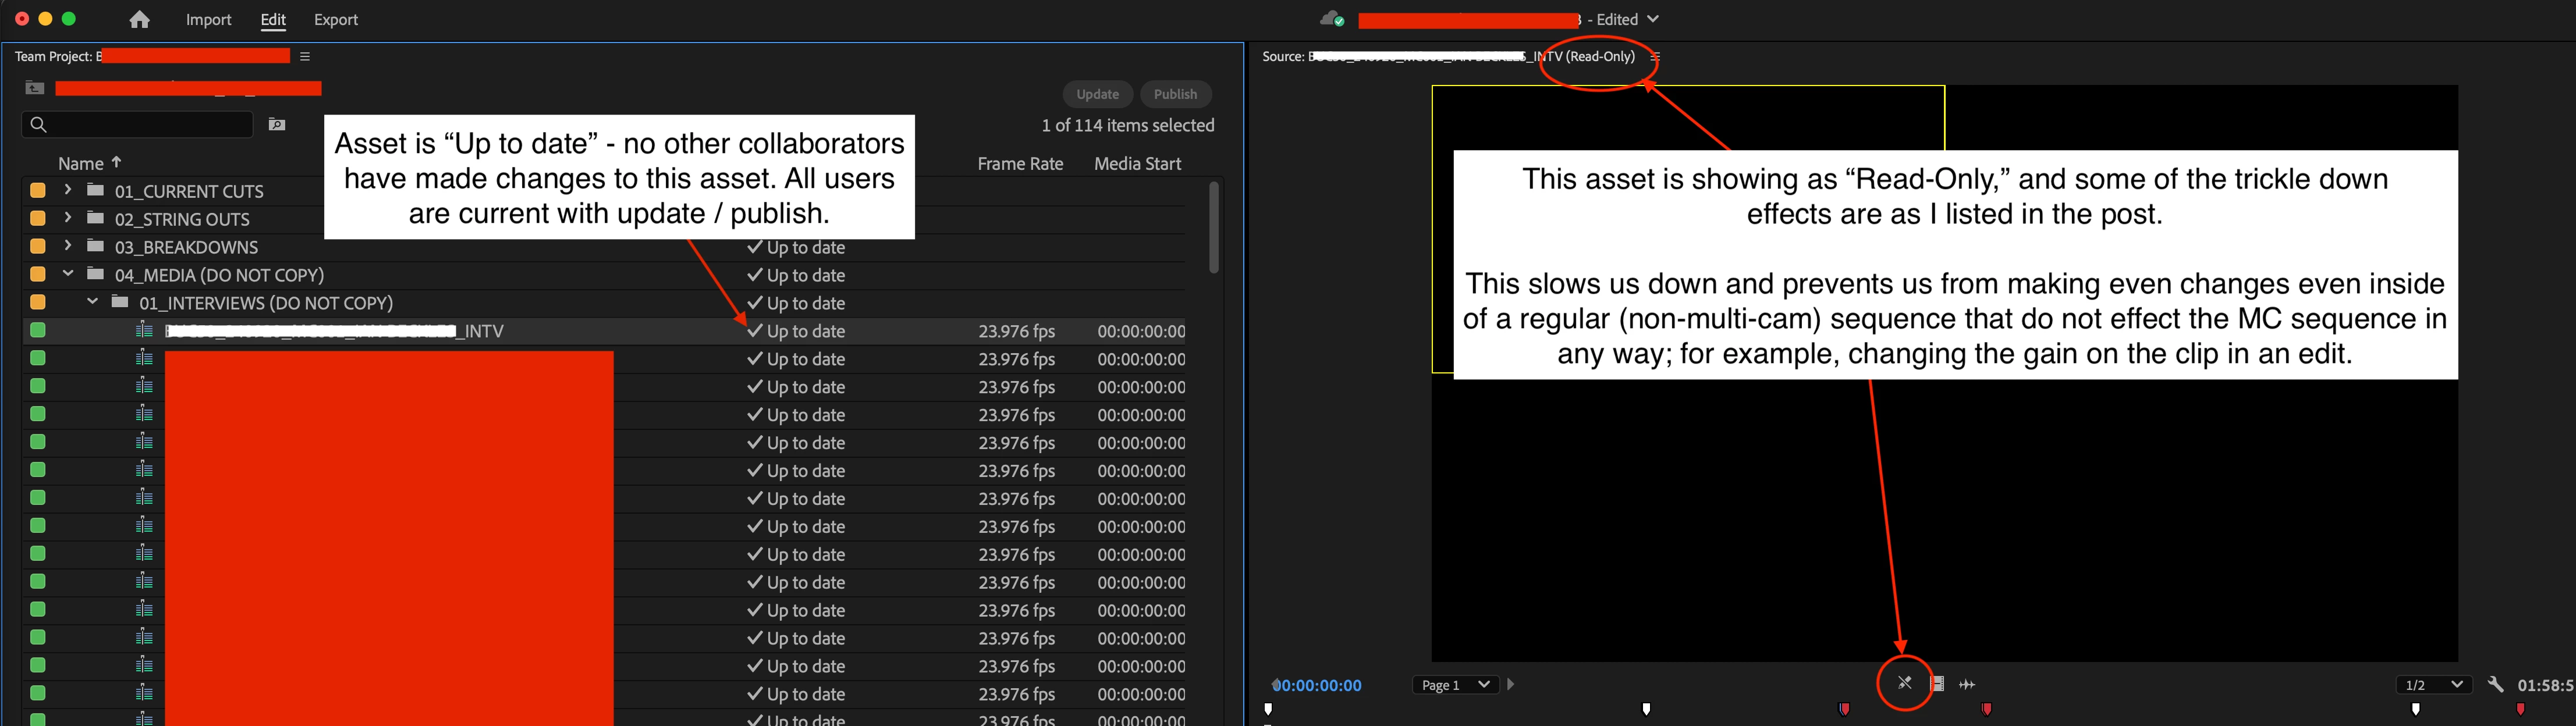This screenshot has width=2576, height=726.
Task: Click the source monitor settings wrench icon
Action: click(x=2496, y=684)
